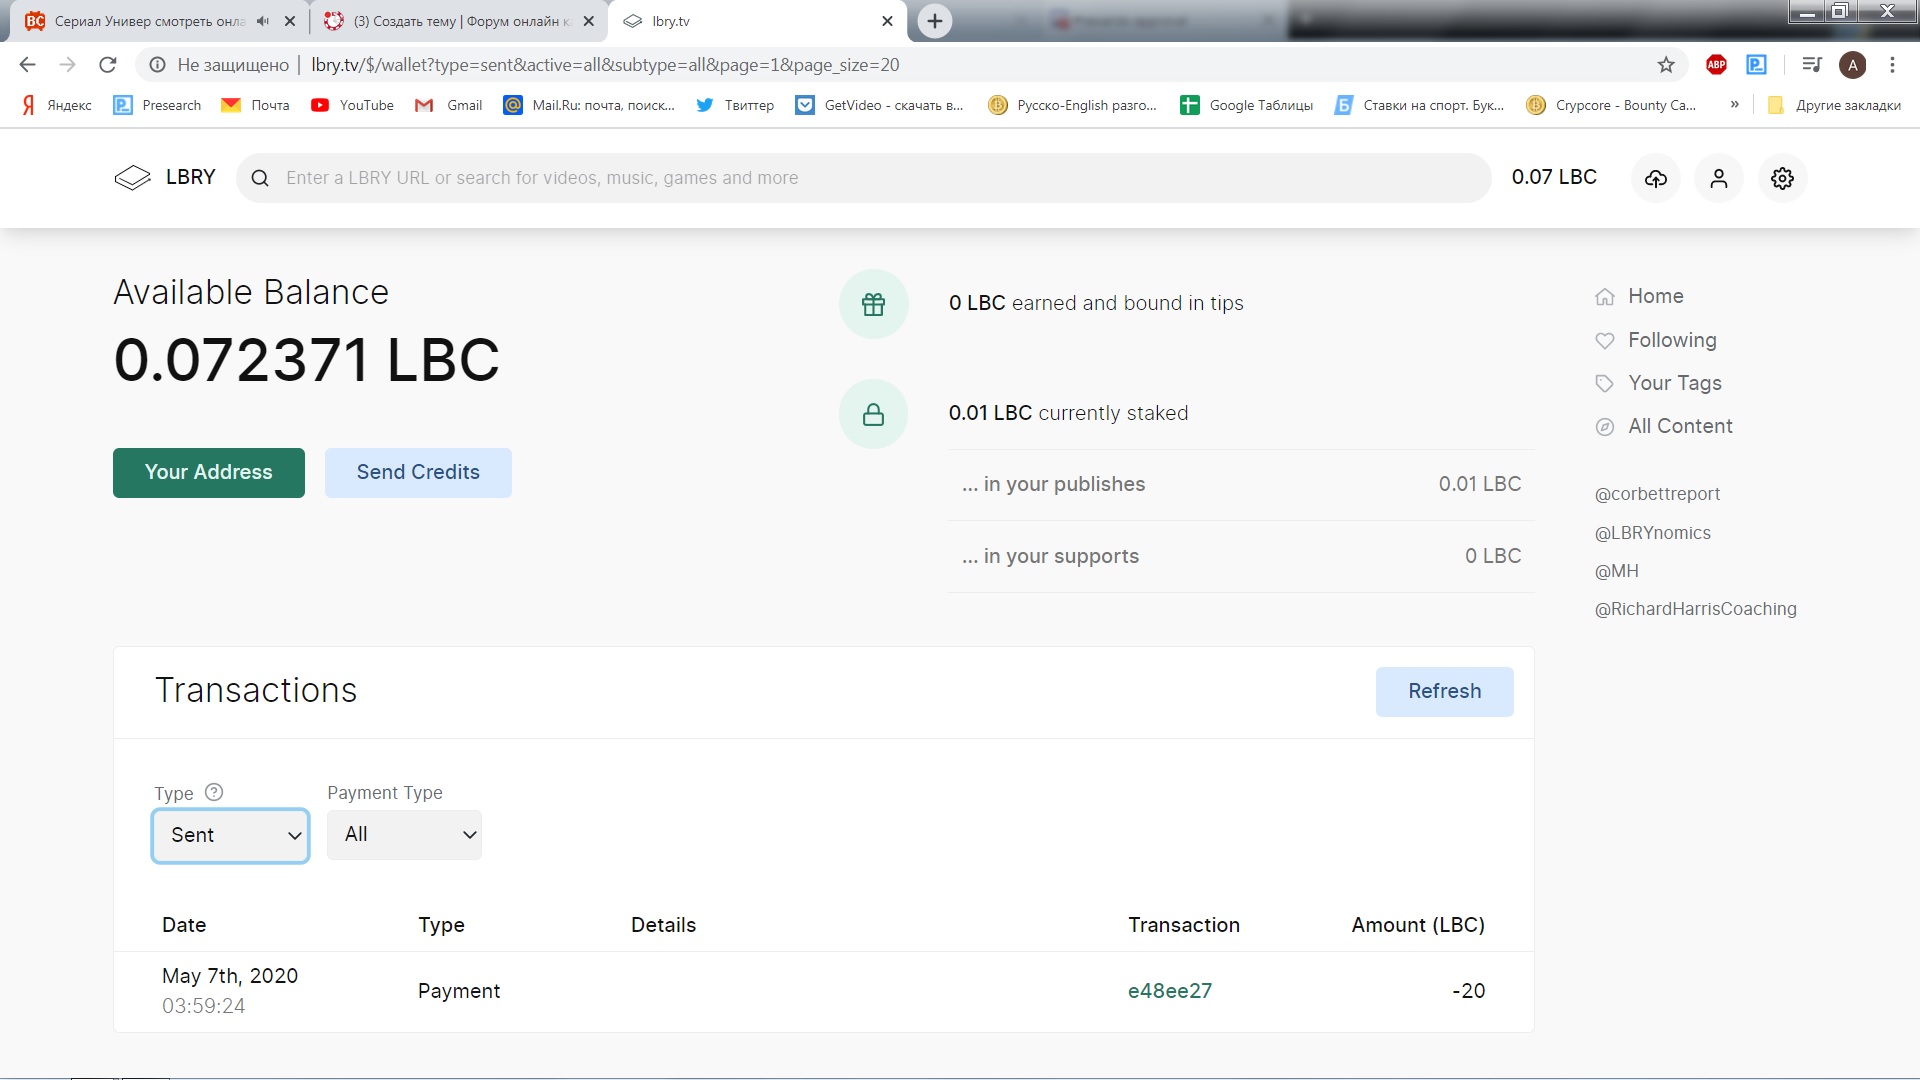Viewport: 1920px width, 1080px height.
Task: Click the Type help question-mark icon
Action: [x=214, y=792]
